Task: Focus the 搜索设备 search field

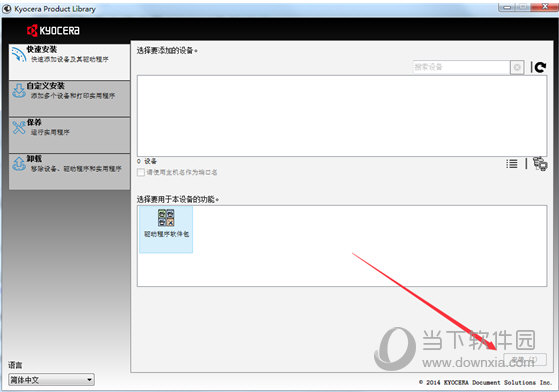Action: (x=461, y=67)
